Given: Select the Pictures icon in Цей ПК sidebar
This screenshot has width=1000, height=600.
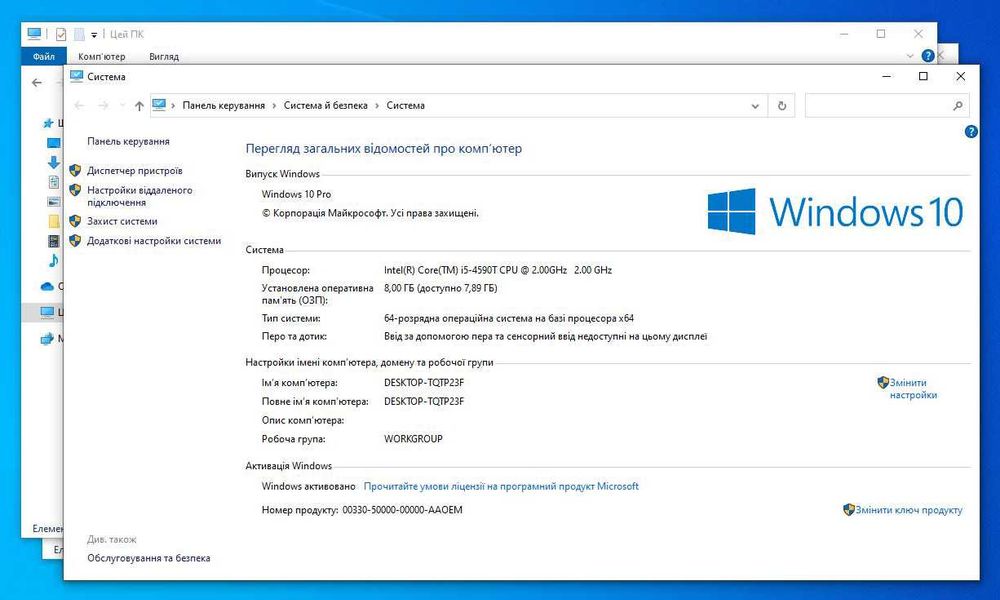Looking at the screenshot, I should (x=54, y=201).
